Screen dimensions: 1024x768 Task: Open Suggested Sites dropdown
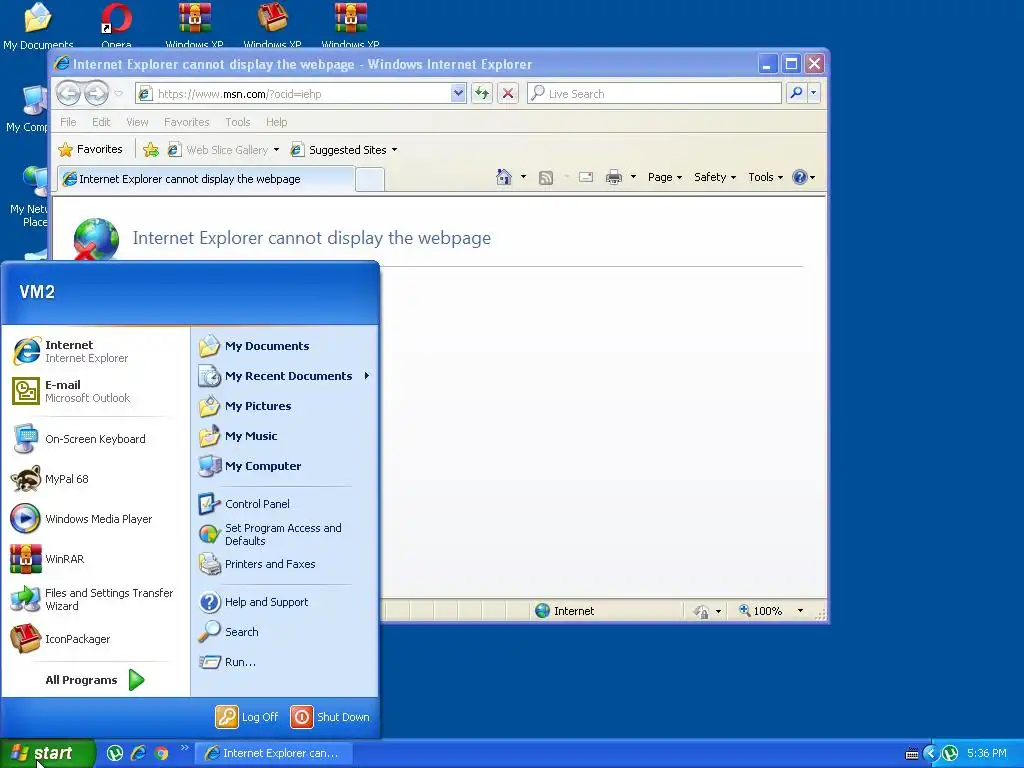pyautogui.click(x=344, y=150)
